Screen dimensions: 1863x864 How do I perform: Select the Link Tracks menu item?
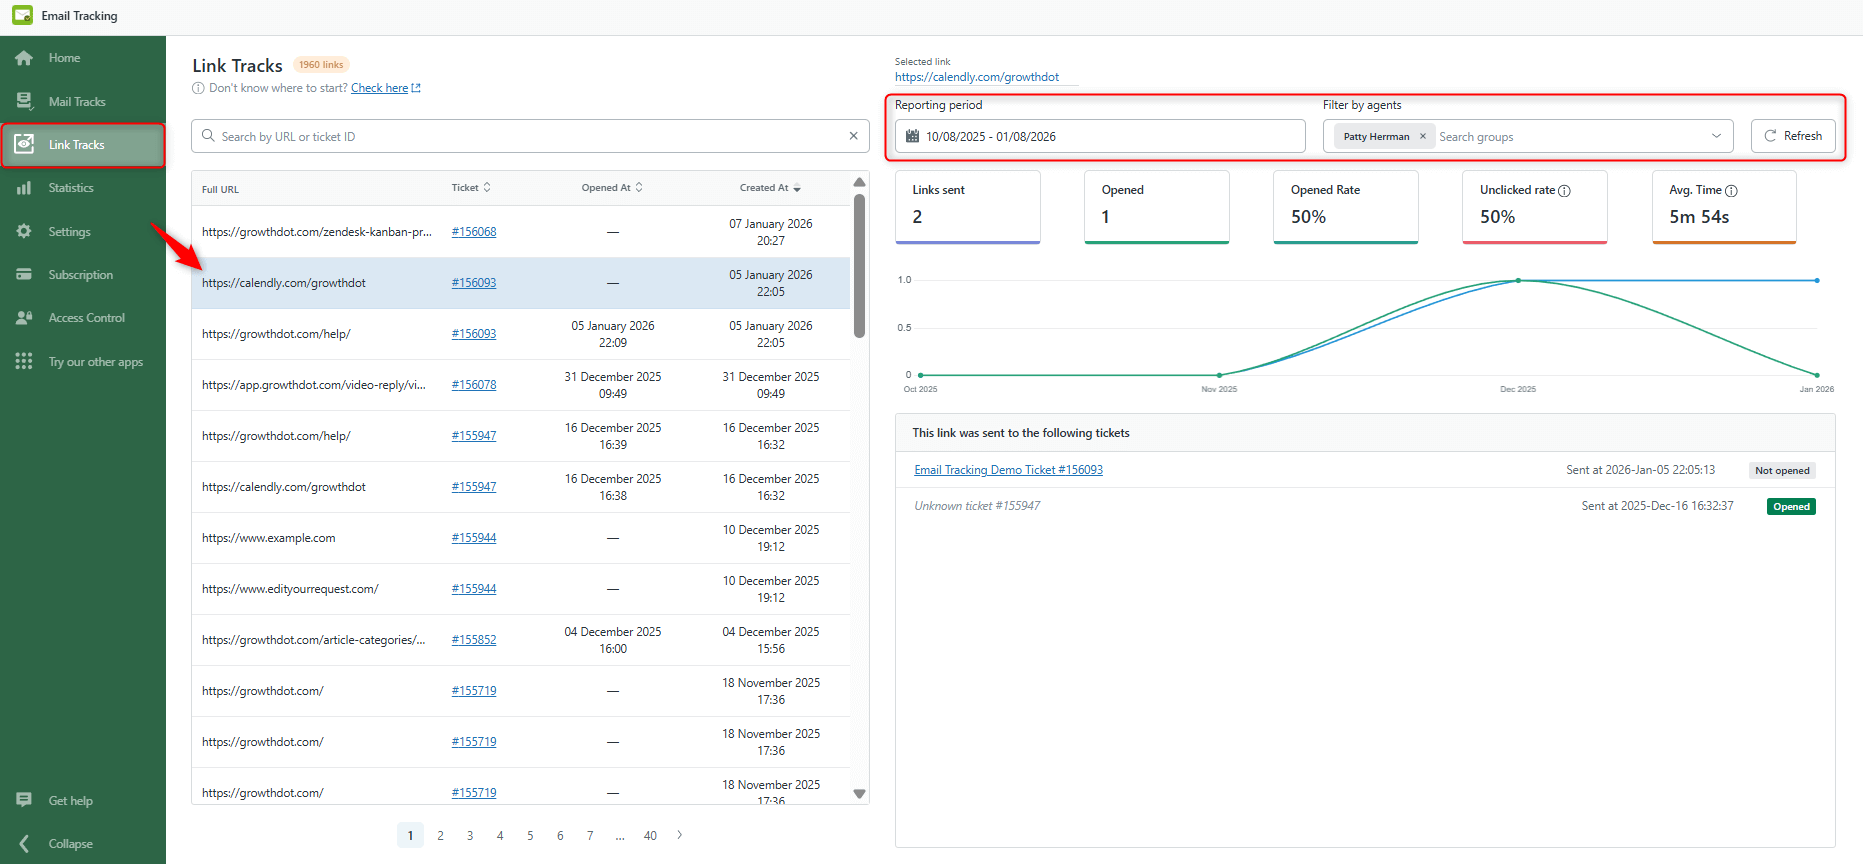(x=77, y=145)
